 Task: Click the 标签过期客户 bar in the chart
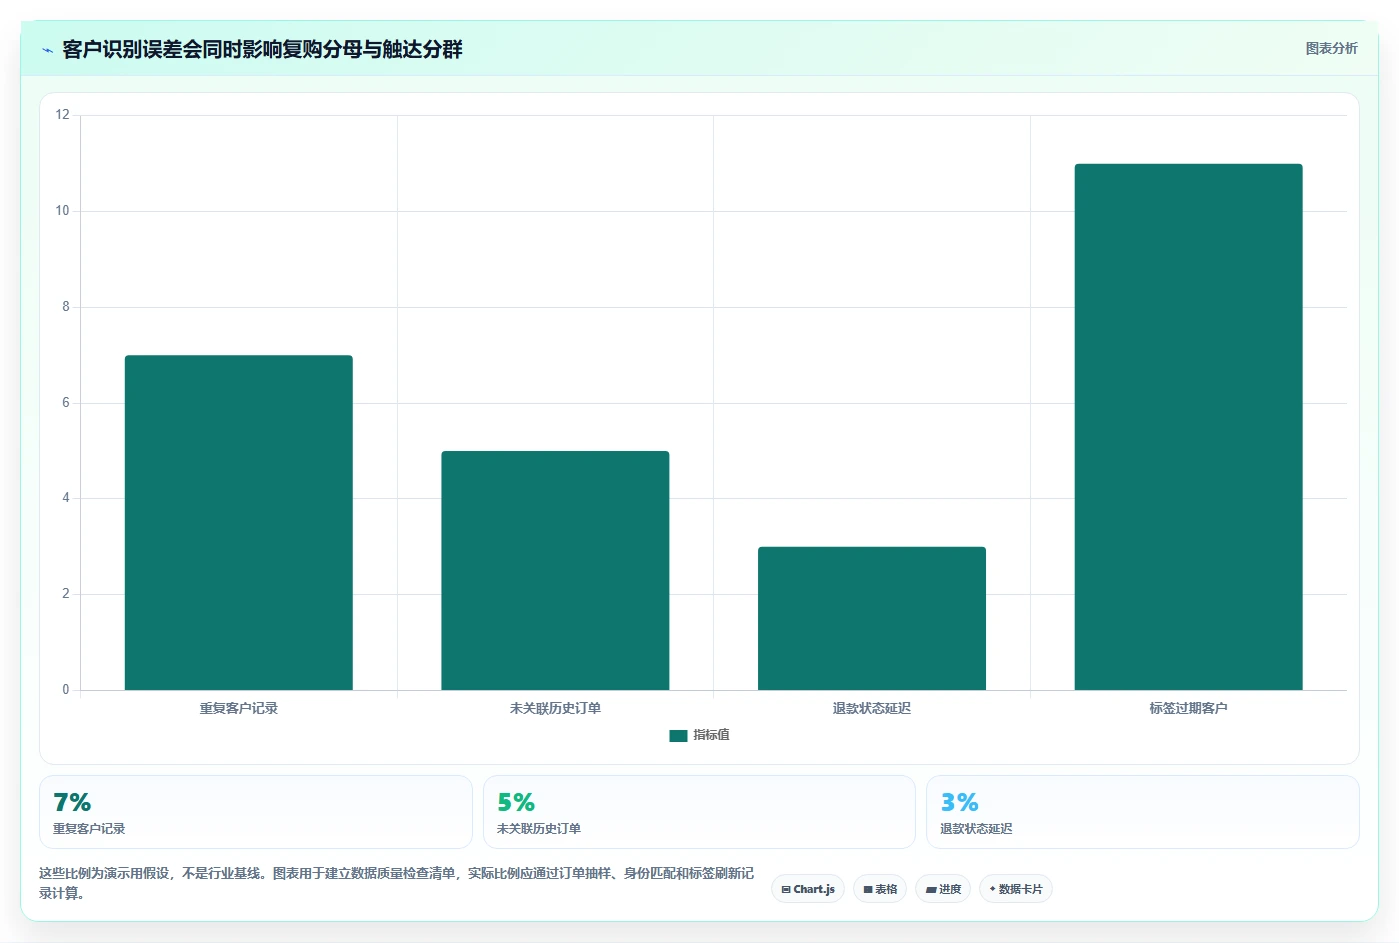(1188, 427)
